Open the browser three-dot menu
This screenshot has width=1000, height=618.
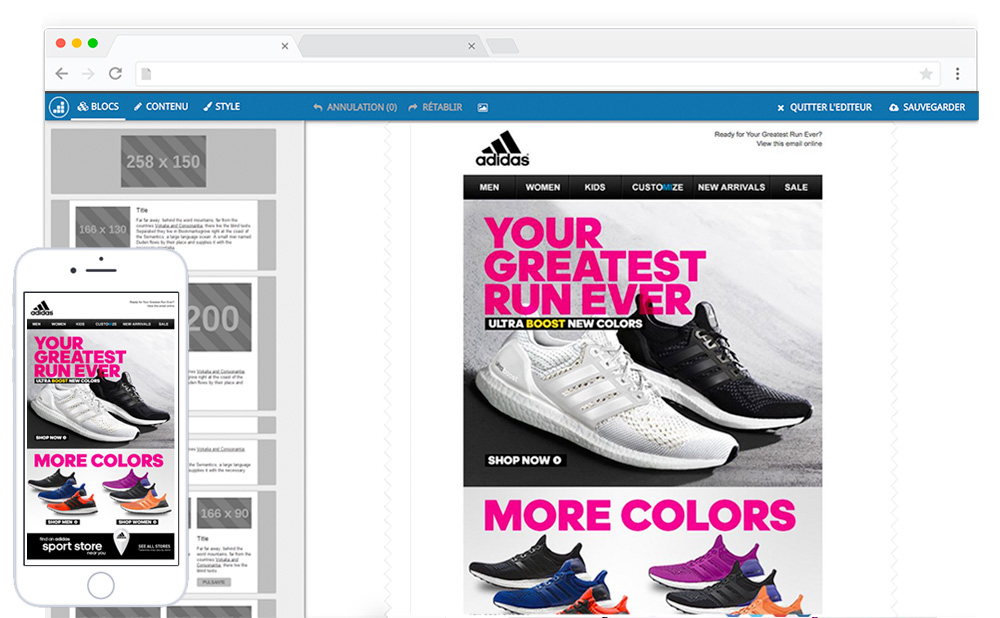pos(957,74)
